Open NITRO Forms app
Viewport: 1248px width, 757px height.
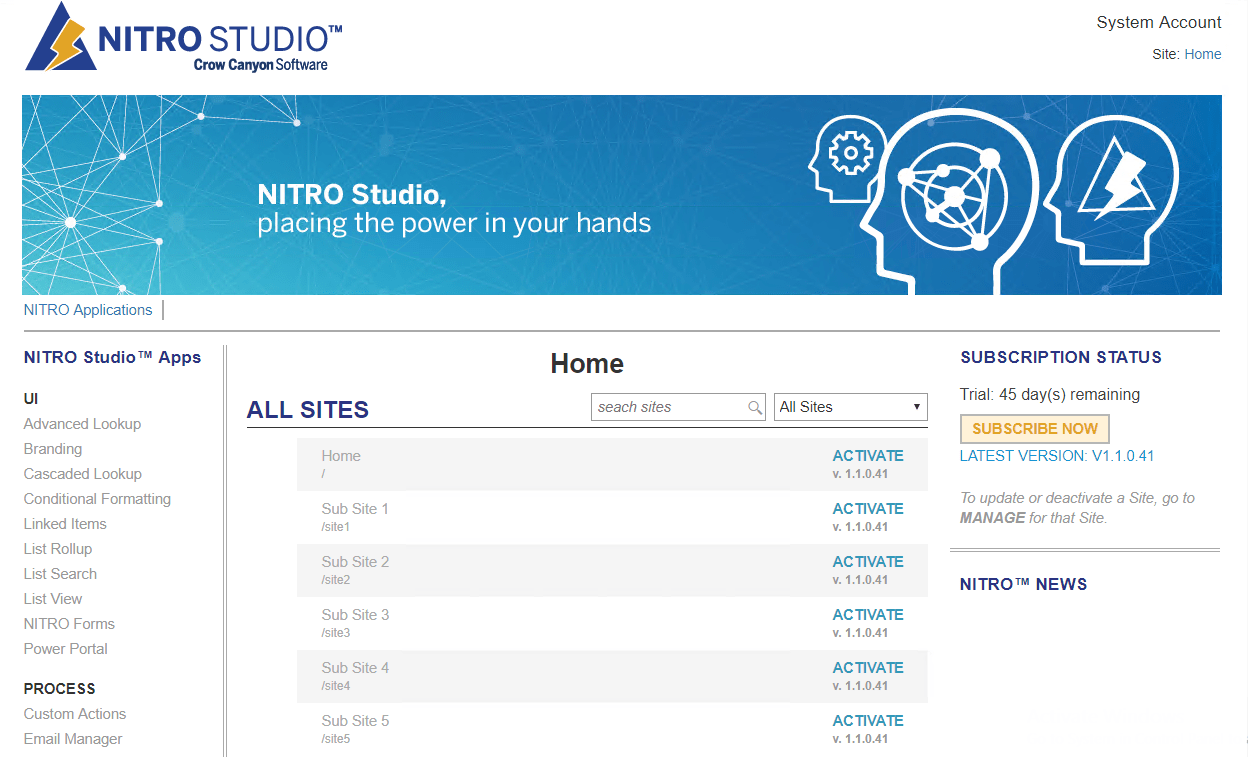click(x=69, y=624)
